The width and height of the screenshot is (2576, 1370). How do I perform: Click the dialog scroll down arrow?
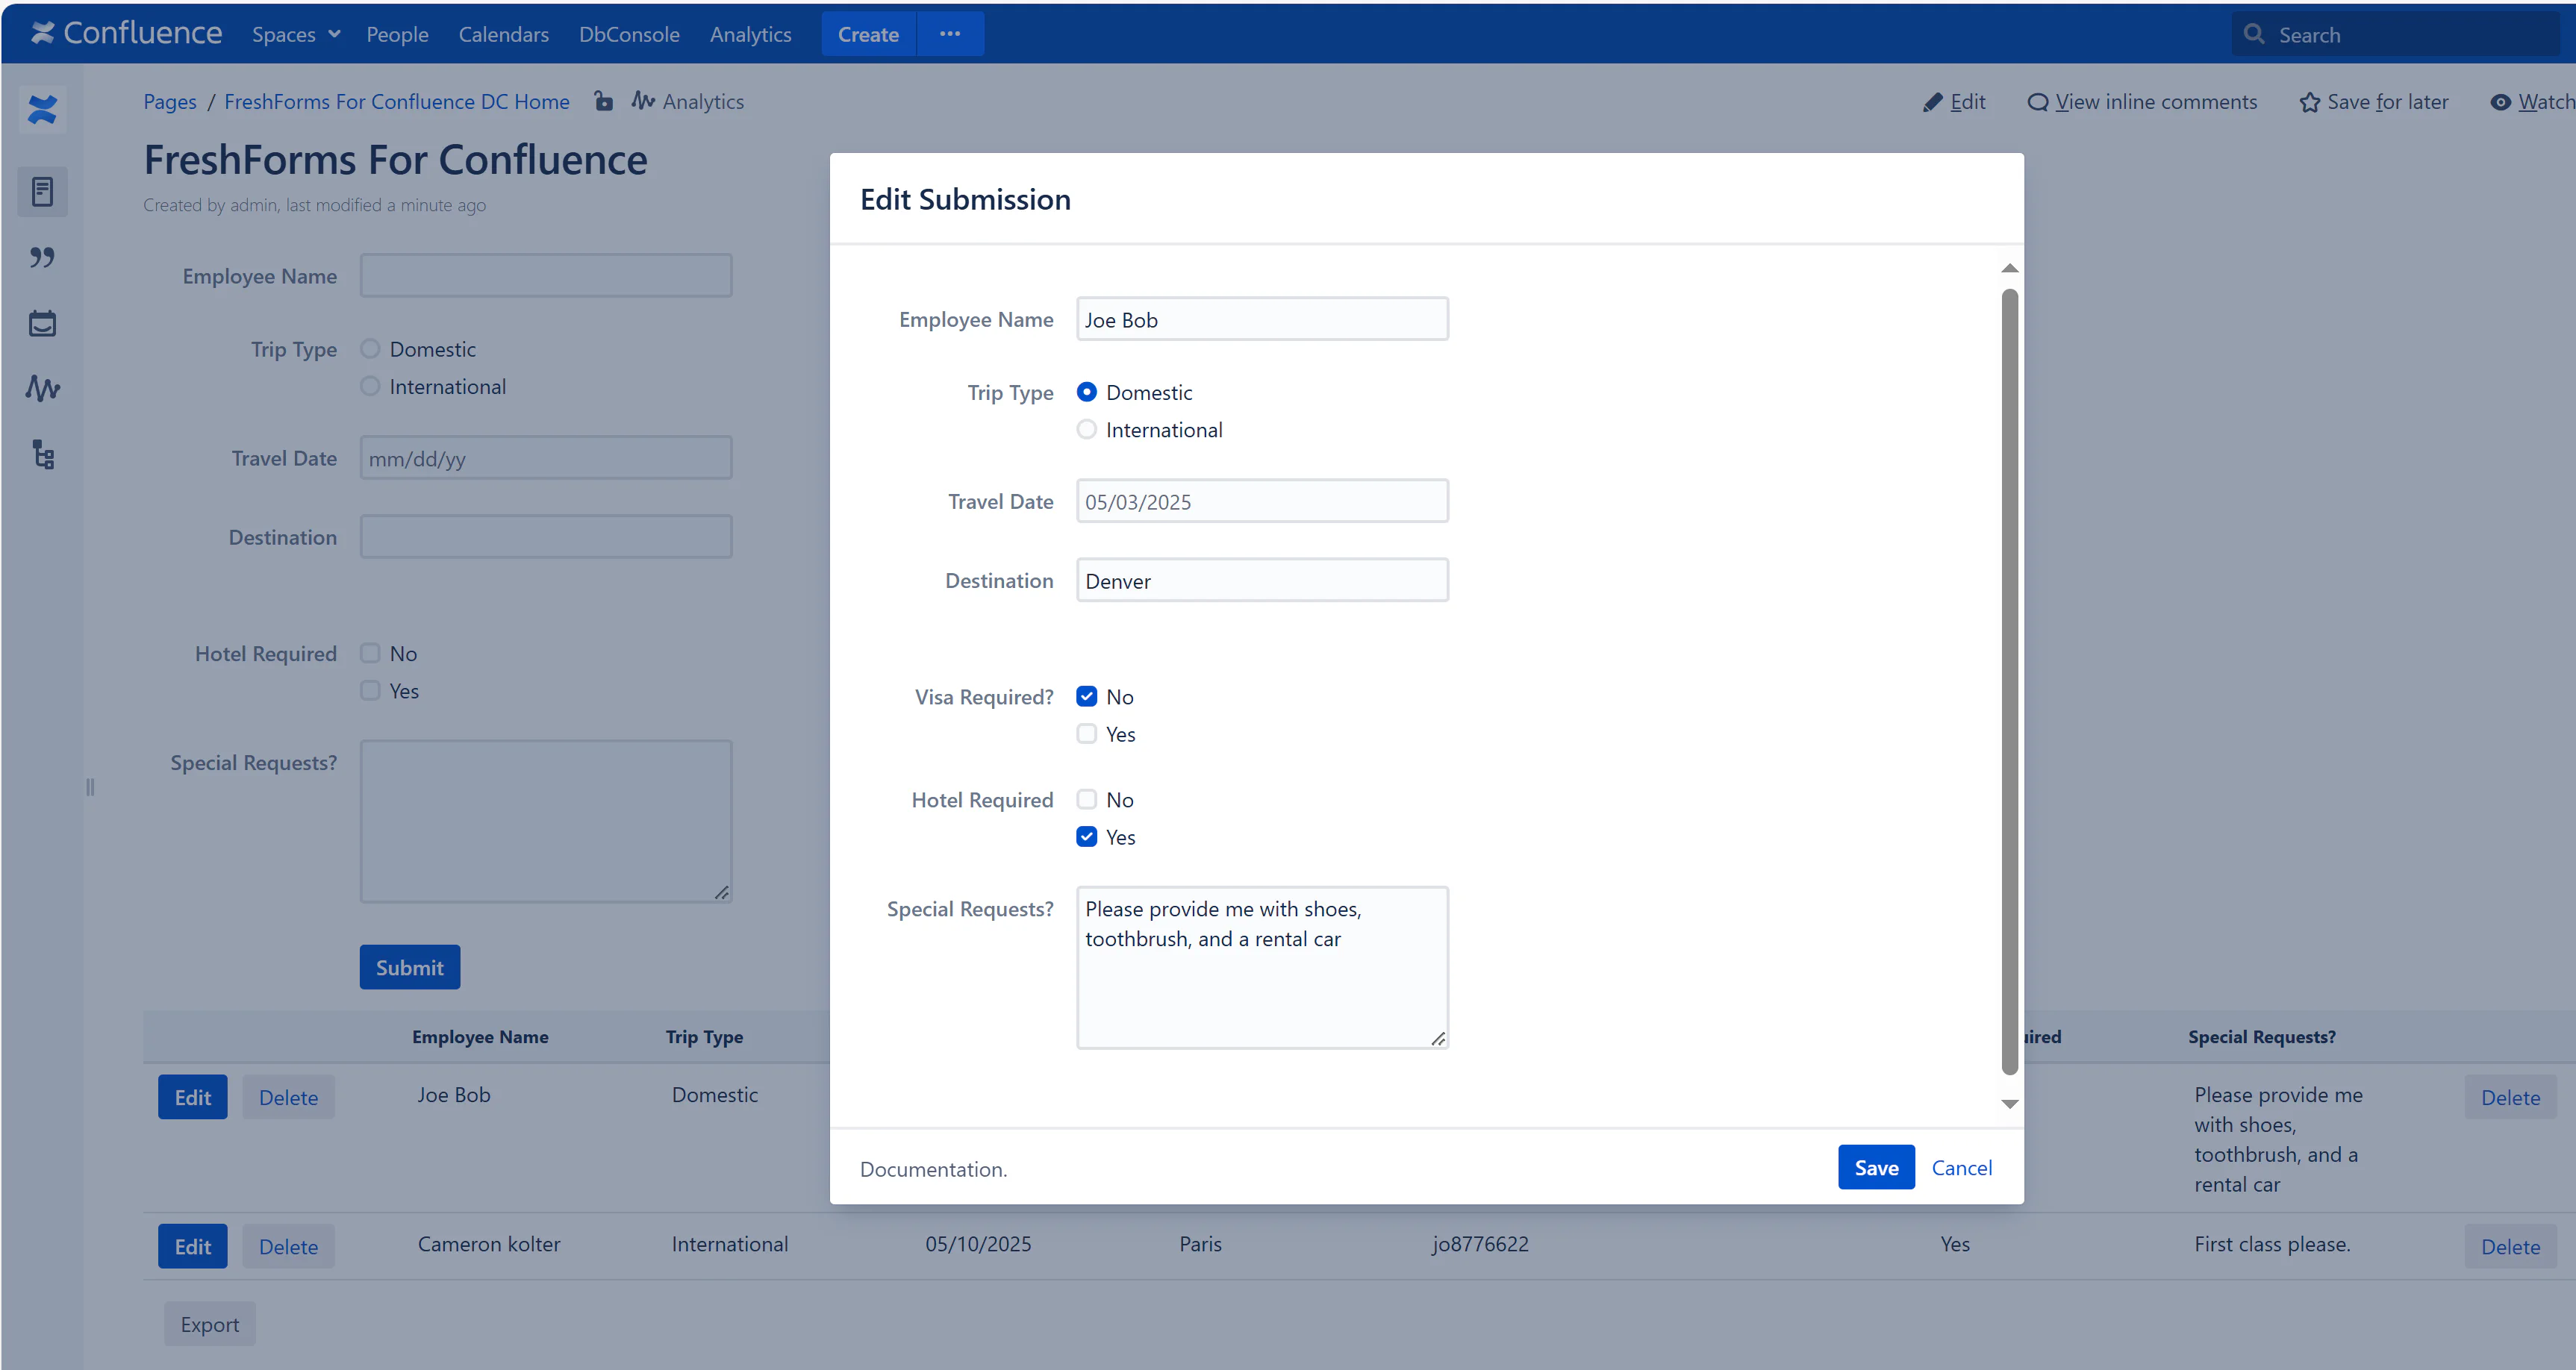pos(2009,1104)
